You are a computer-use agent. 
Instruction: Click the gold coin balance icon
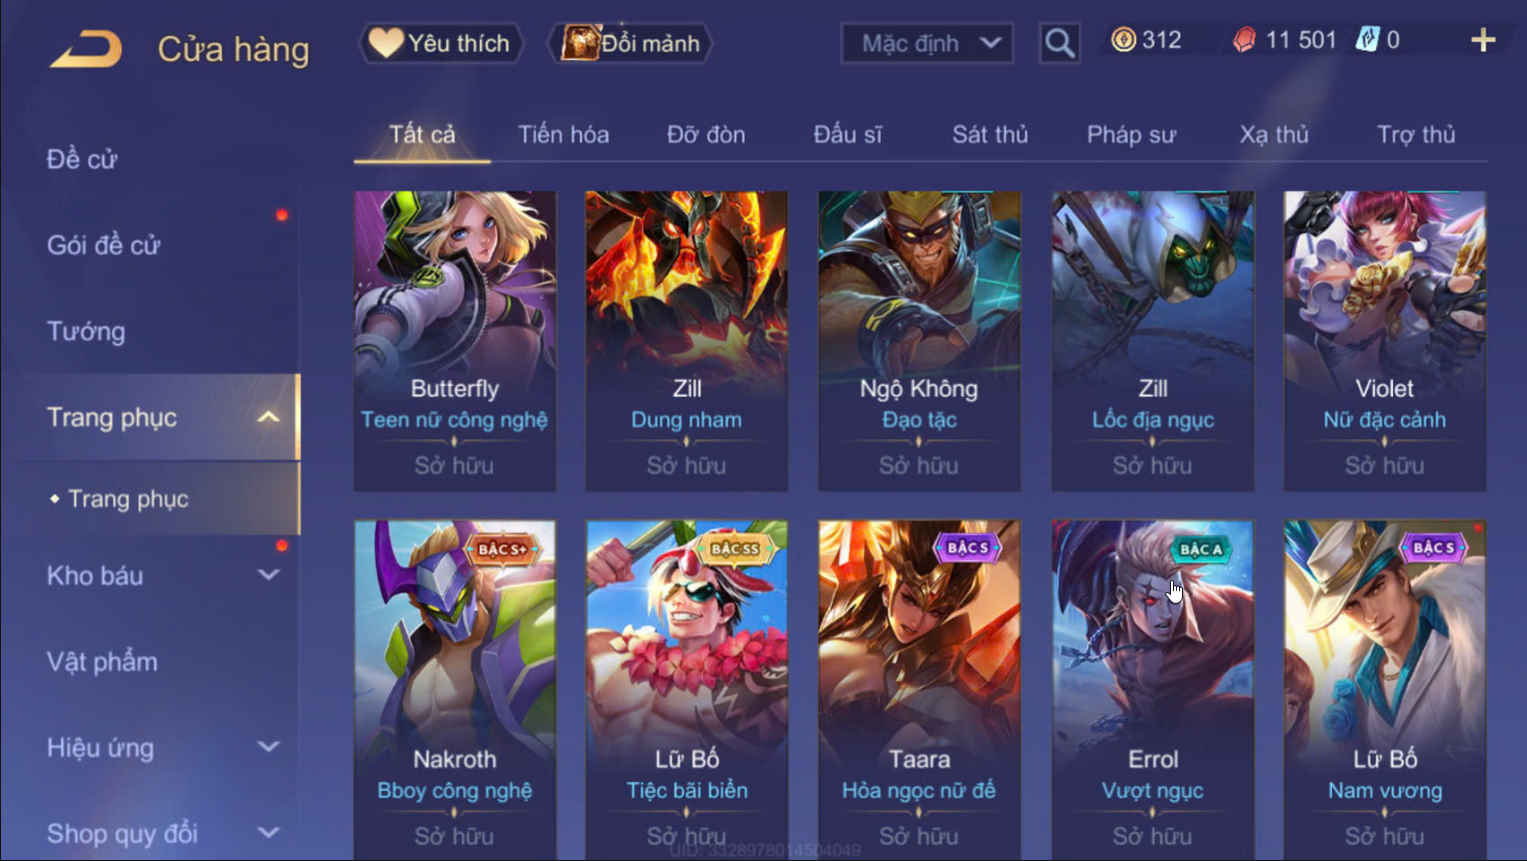1123,40
